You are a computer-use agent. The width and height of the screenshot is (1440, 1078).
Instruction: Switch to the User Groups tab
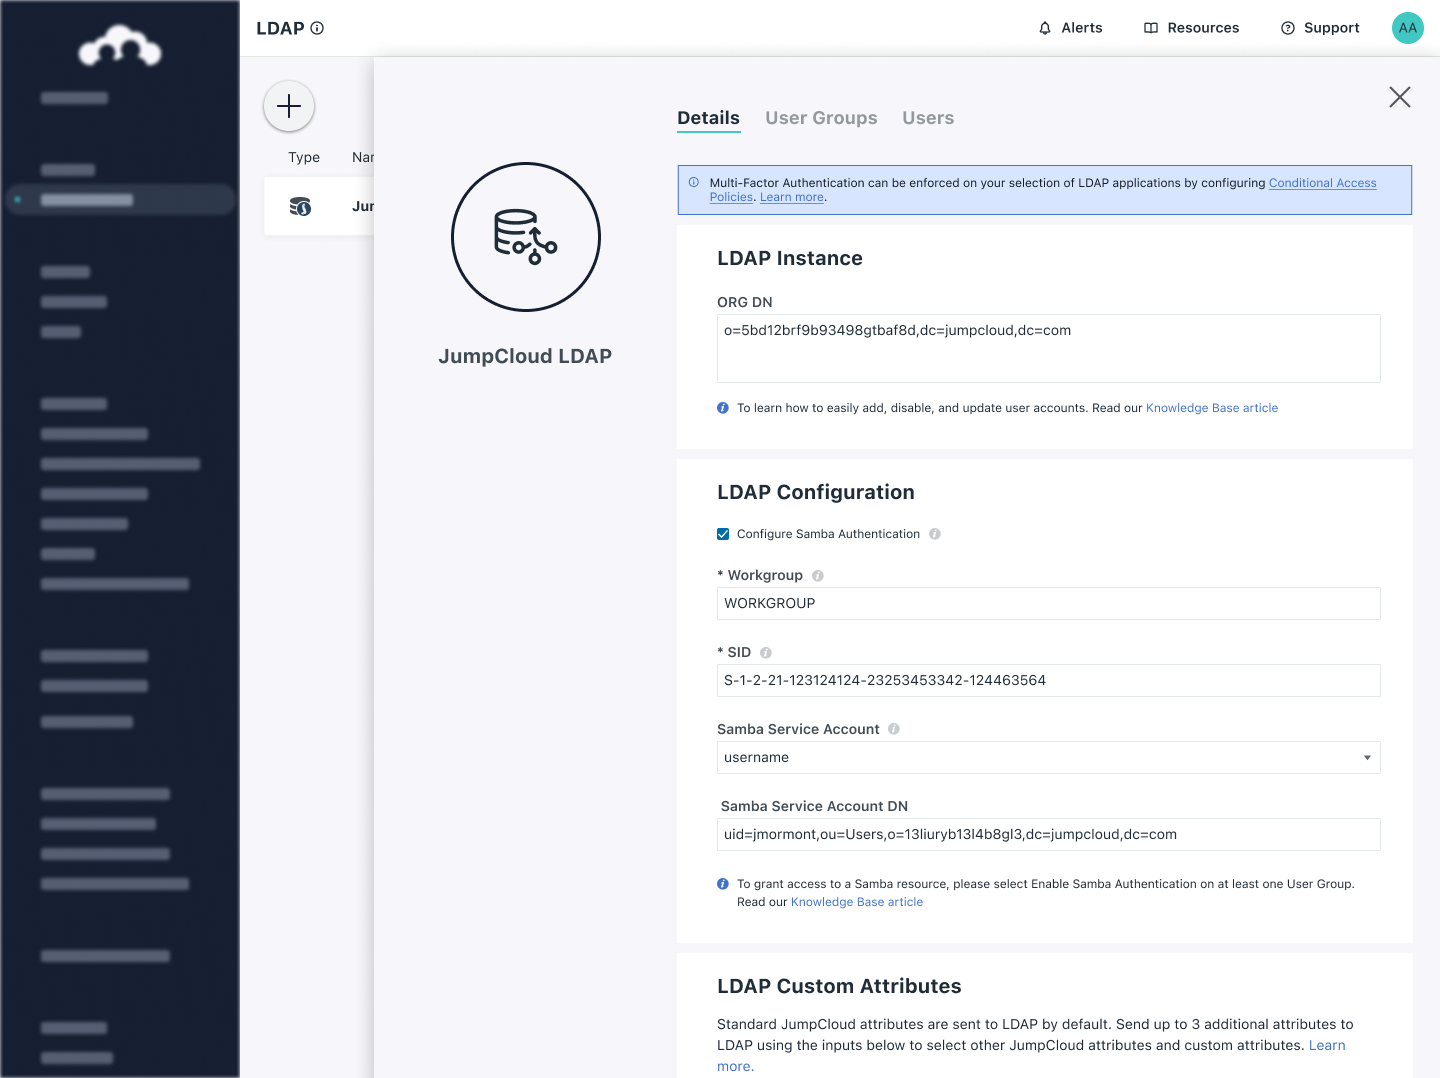pyautogui.click(x=821, y=118)
